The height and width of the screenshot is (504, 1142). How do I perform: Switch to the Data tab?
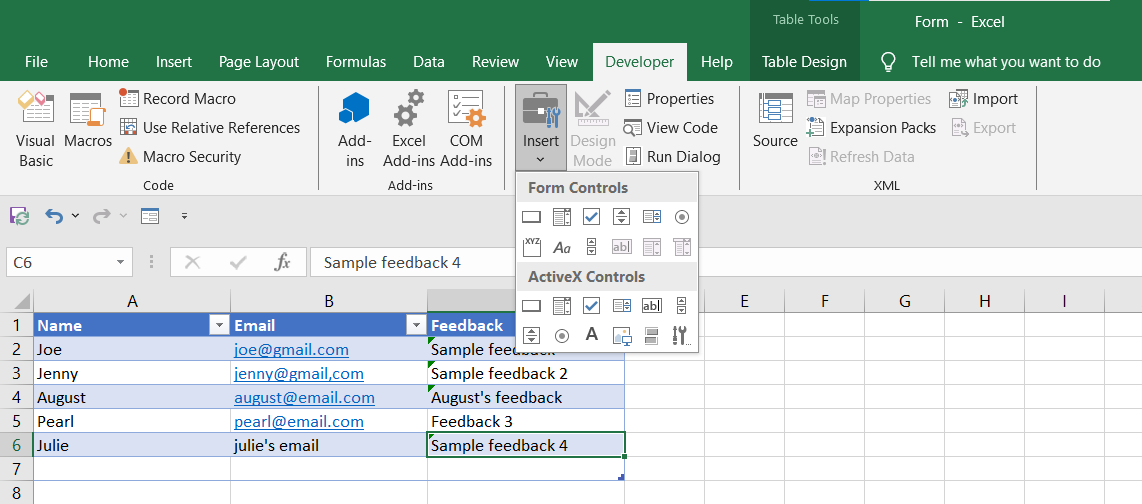(x=429, y=62)
